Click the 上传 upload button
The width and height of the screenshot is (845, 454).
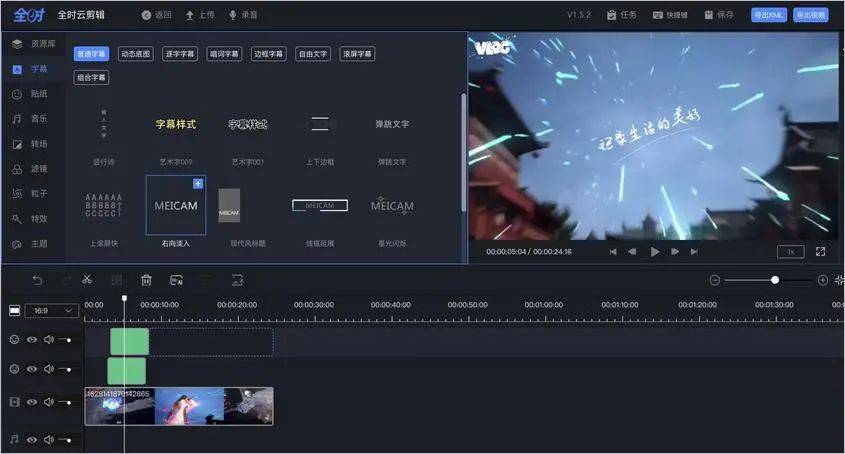tap(199, 15)
